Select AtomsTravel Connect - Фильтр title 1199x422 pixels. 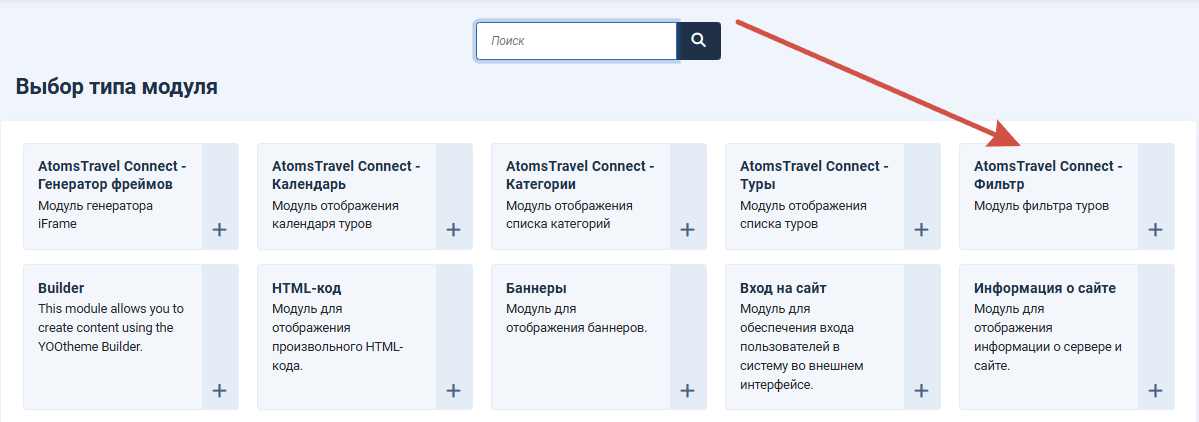tap(1048, 175)
